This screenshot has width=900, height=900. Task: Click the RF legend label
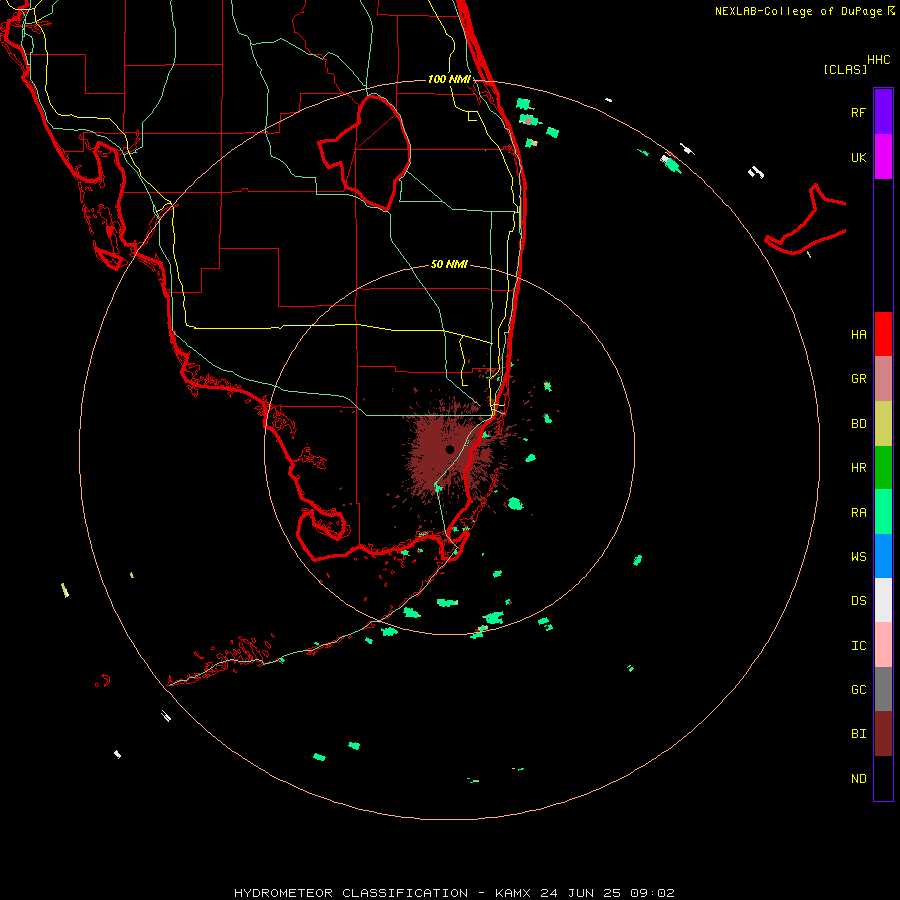[x=858, y=112]
